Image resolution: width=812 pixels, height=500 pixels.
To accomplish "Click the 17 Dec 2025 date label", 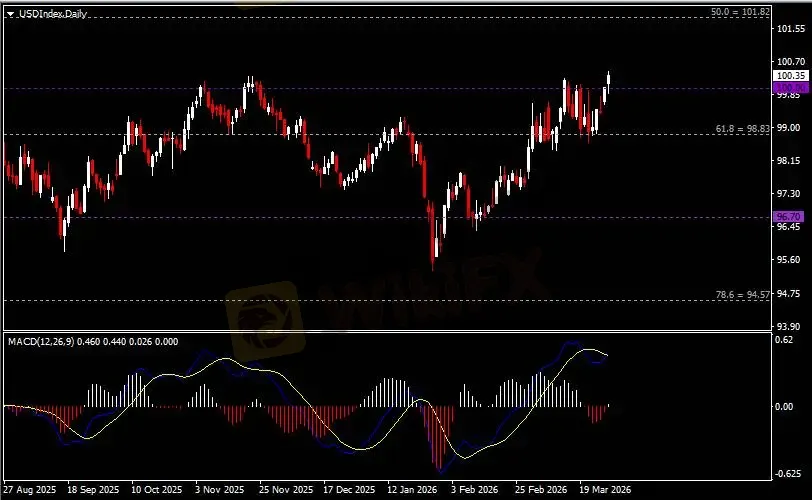I will [x=349, y=490].
